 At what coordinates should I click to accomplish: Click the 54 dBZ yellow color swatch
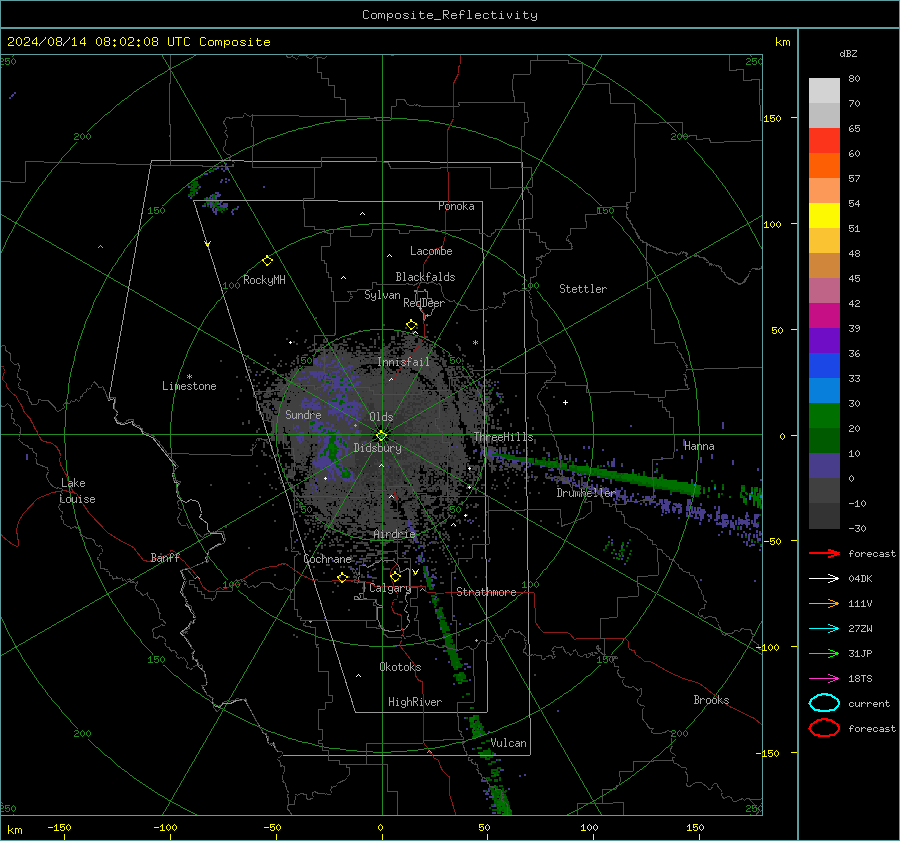(x=824, y=216)
